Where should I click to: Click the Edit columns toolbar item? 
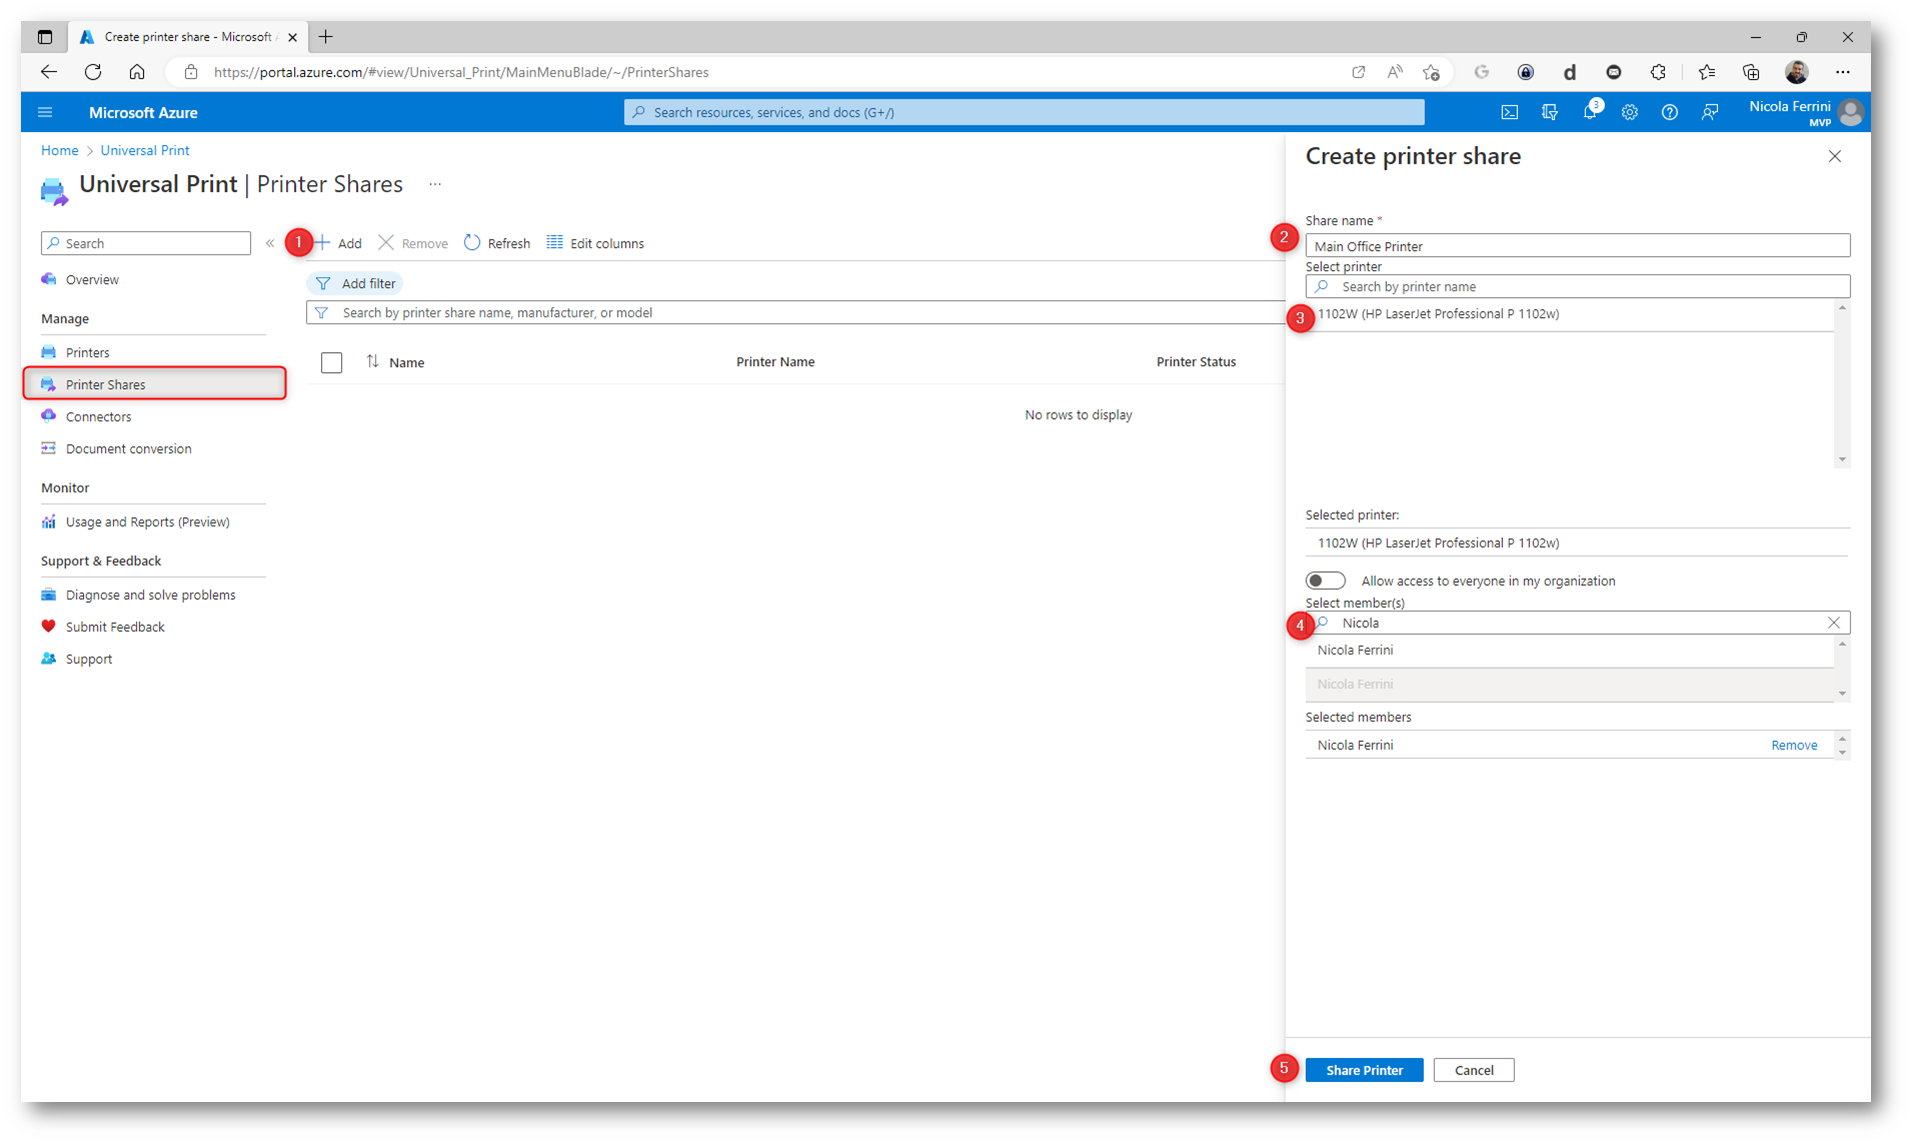(595, 243)
